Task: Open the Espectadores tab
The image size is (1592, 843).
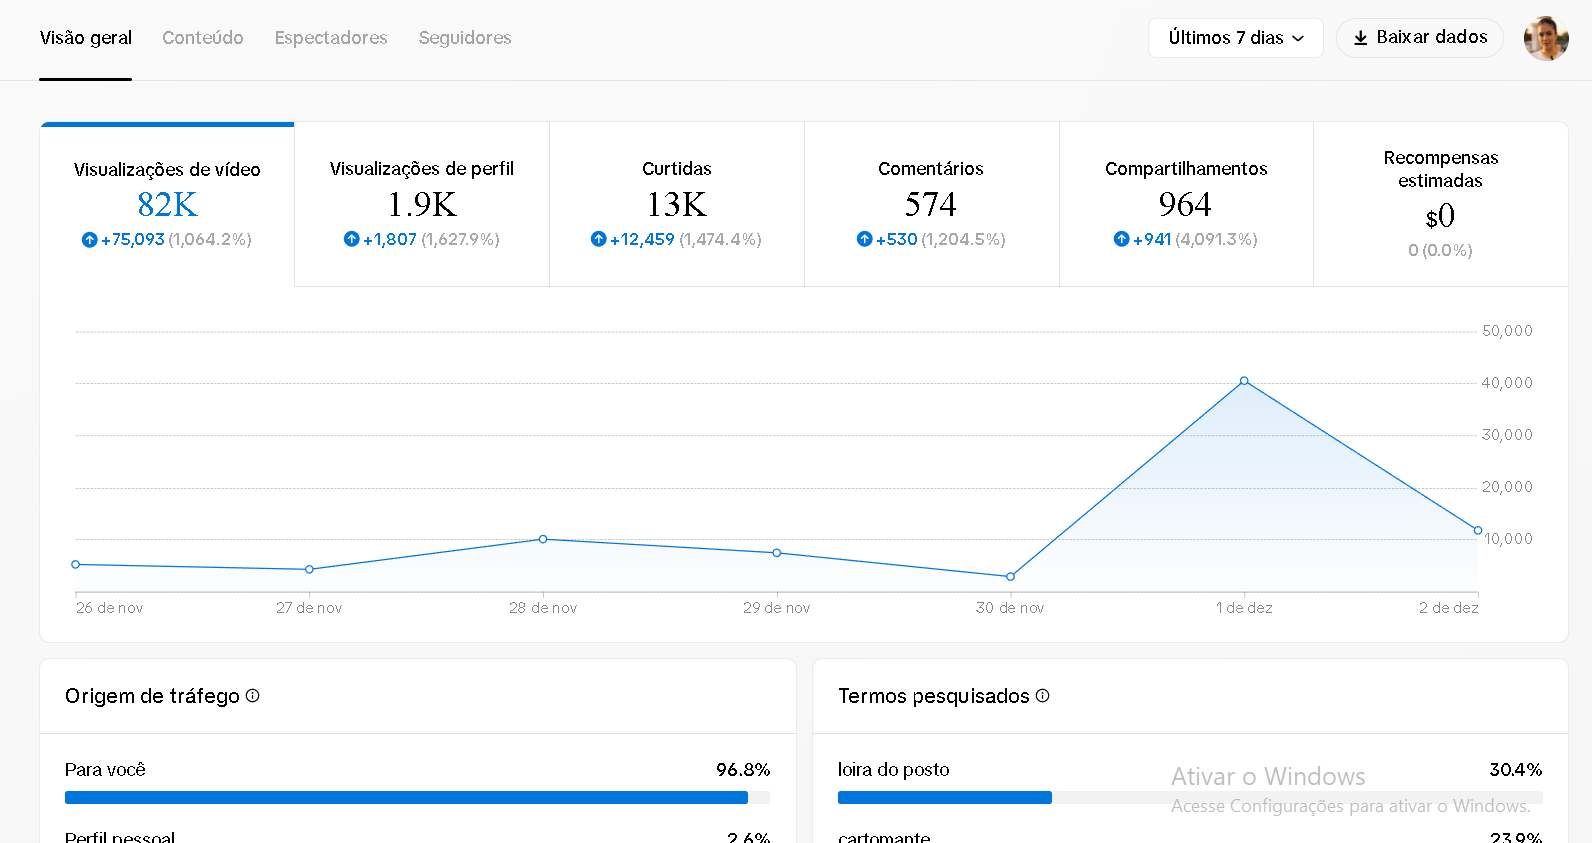Action: coord(331,38)
